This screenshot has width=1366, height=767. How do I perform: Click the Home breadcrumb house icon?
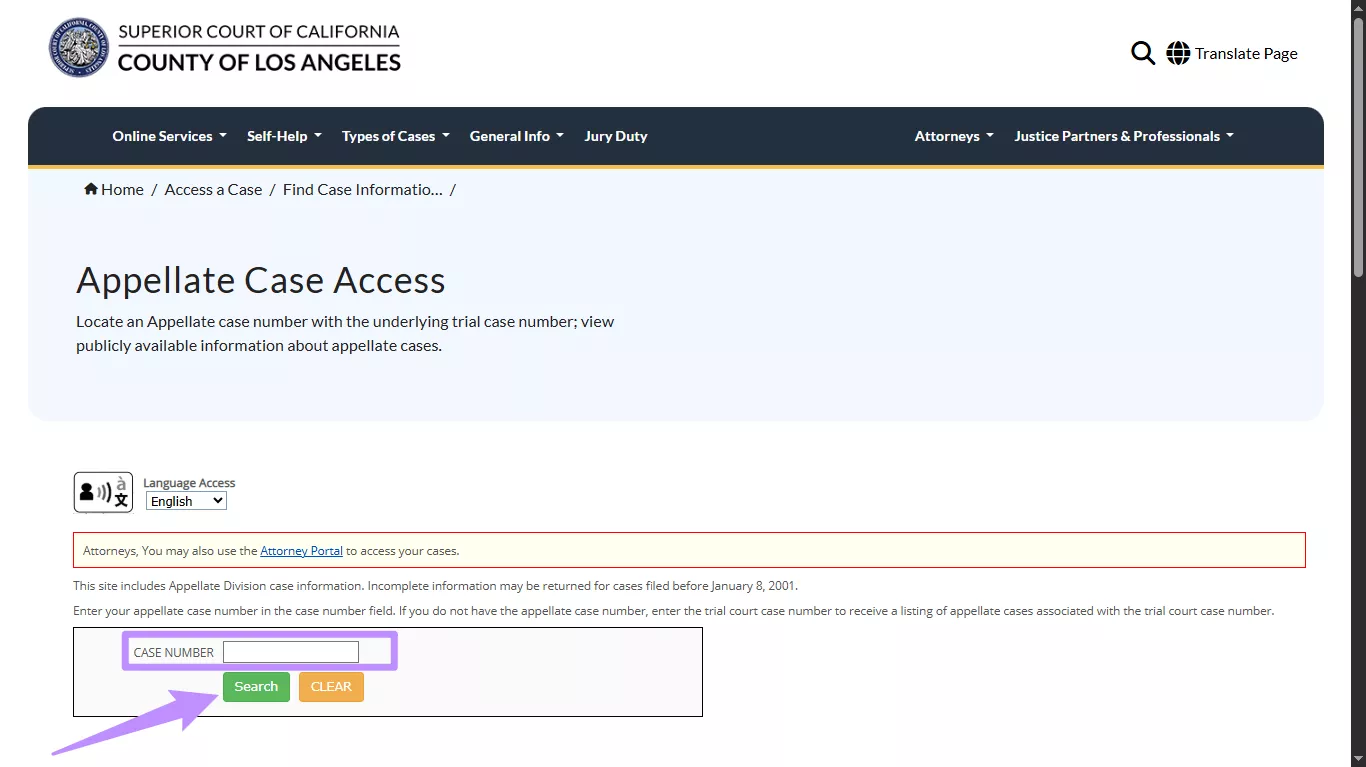pos(91,189)
